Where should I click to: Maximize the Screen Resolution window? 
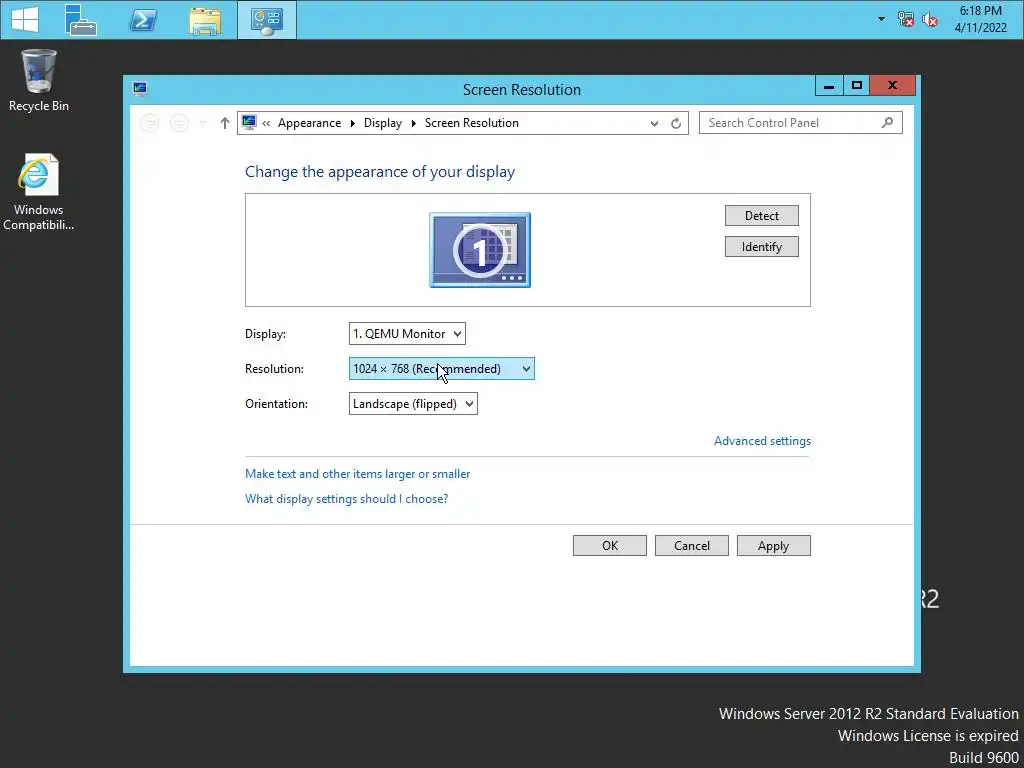(857, 86)
